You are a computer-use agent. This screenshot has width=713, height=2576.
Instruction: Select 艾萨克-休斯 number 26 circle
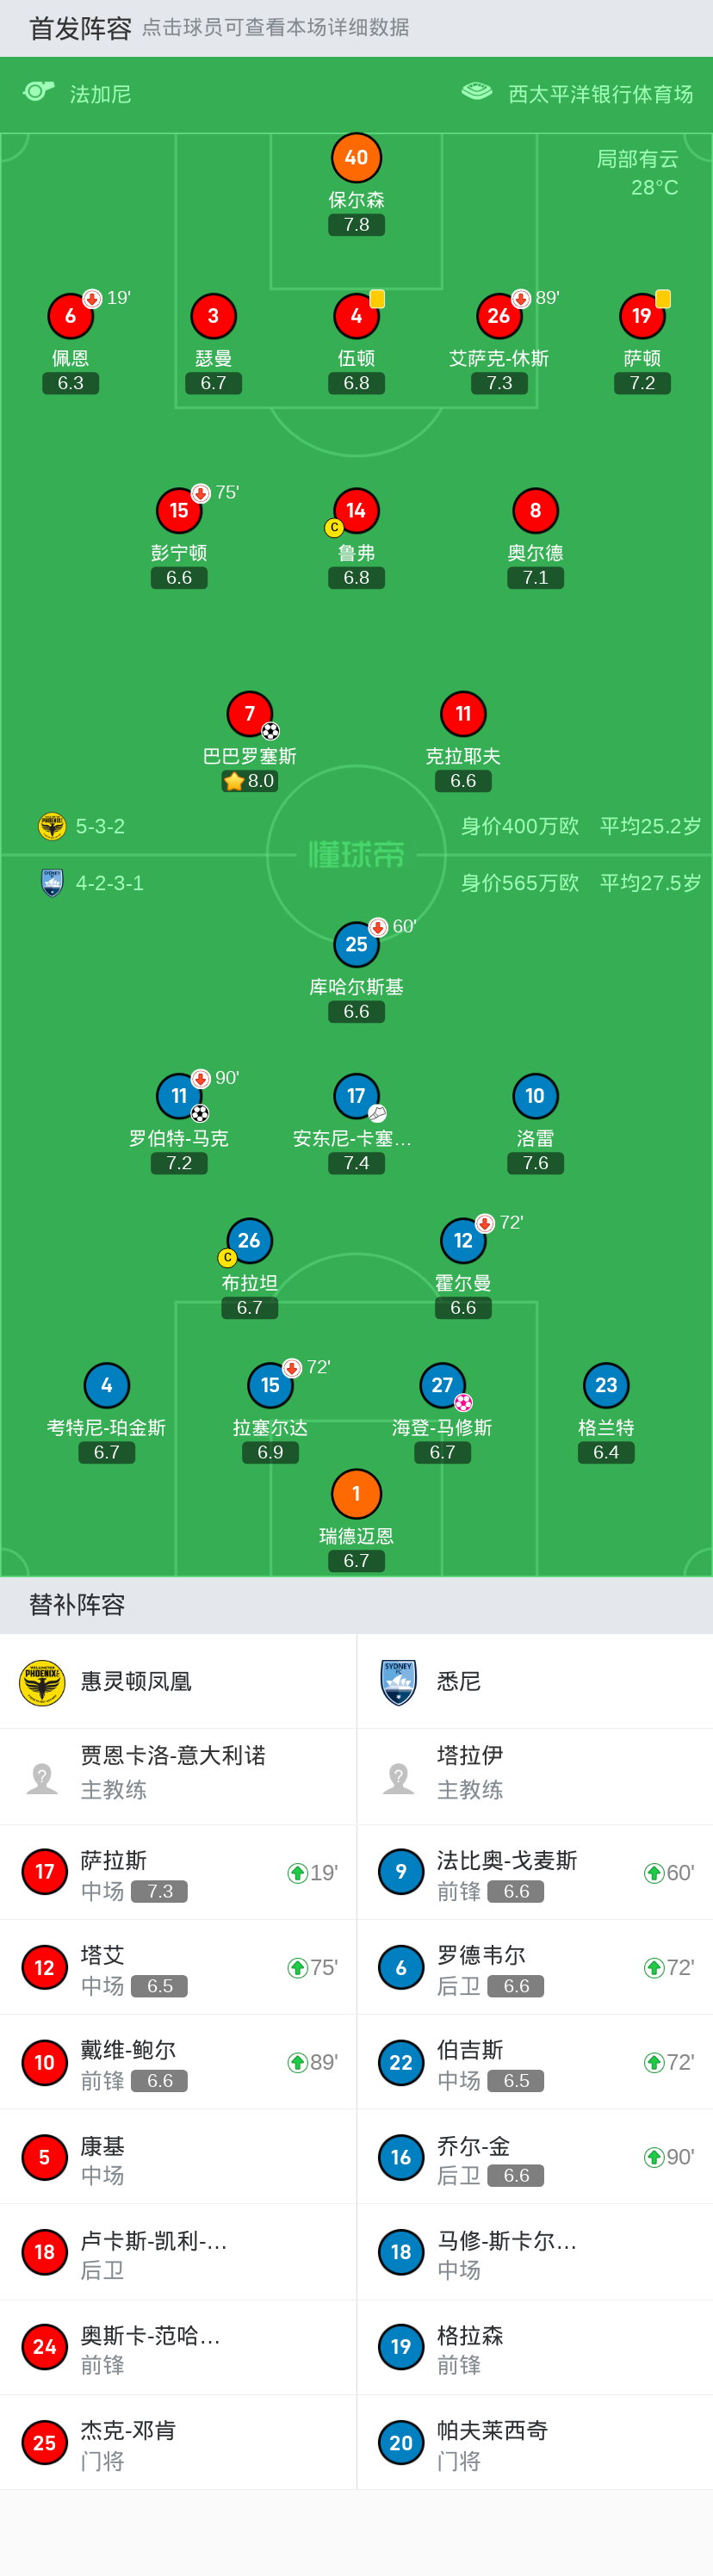pyautogui.click(x=498, y=316)
